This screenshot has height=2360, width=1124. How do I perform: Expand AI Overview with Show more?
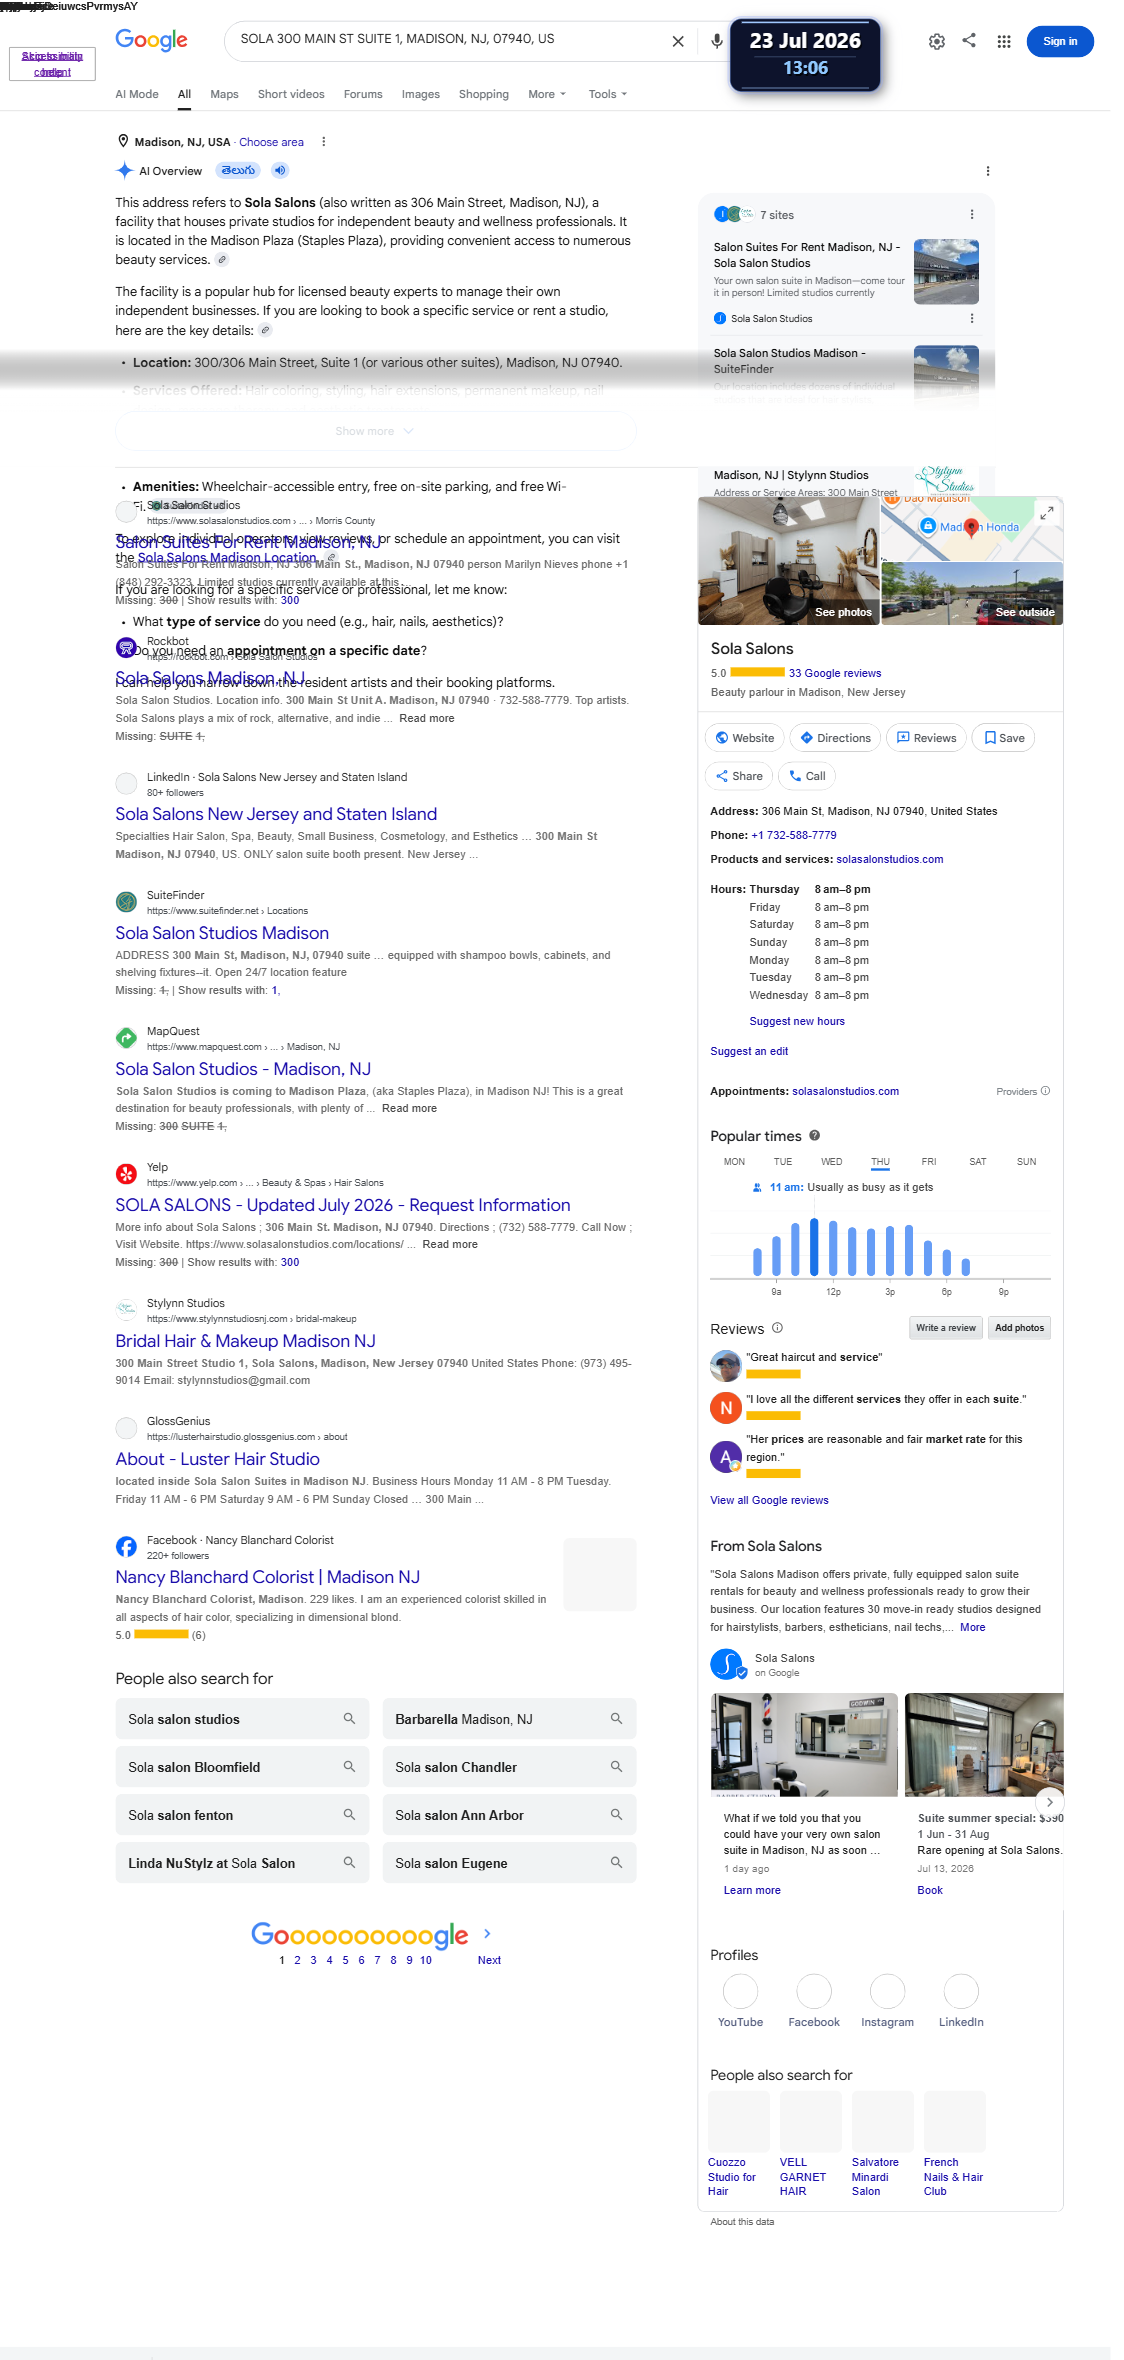[x=375, y=431]
